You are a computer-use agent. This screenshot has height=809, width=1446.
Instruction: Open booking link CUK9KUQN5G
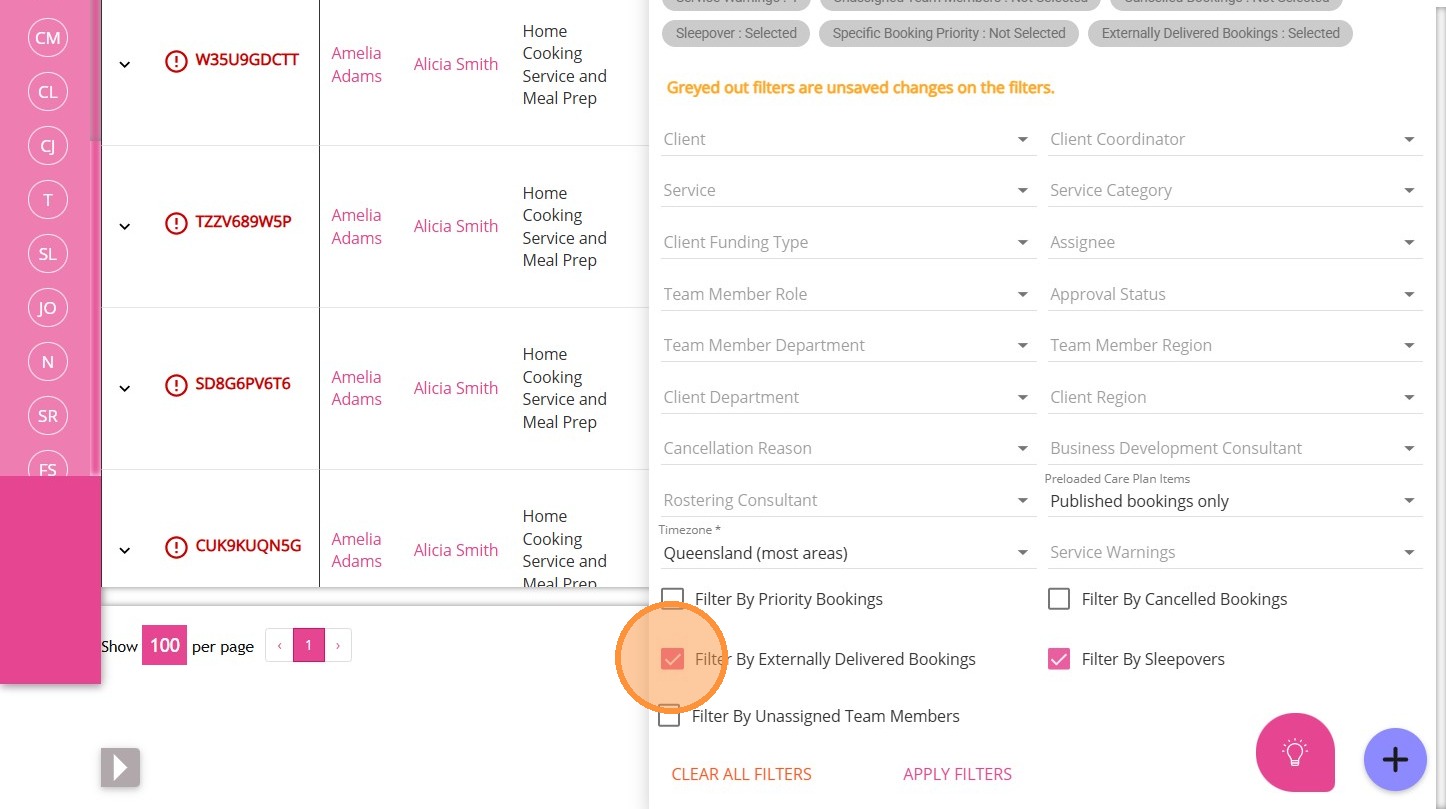(x=248, y=546)
